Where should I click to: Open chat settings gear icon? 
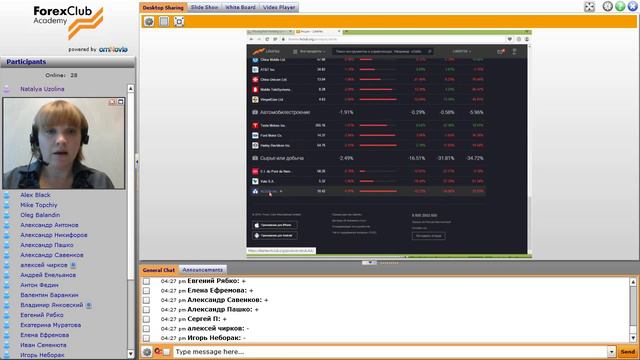pos(147,351)
